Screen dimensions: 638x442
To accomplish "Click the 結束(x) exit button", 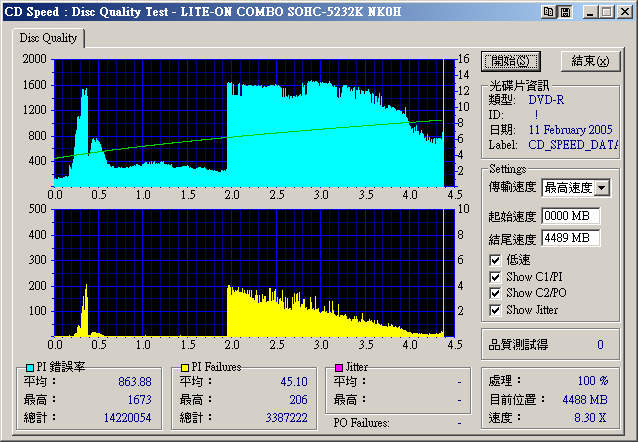I will coord(590,61).
